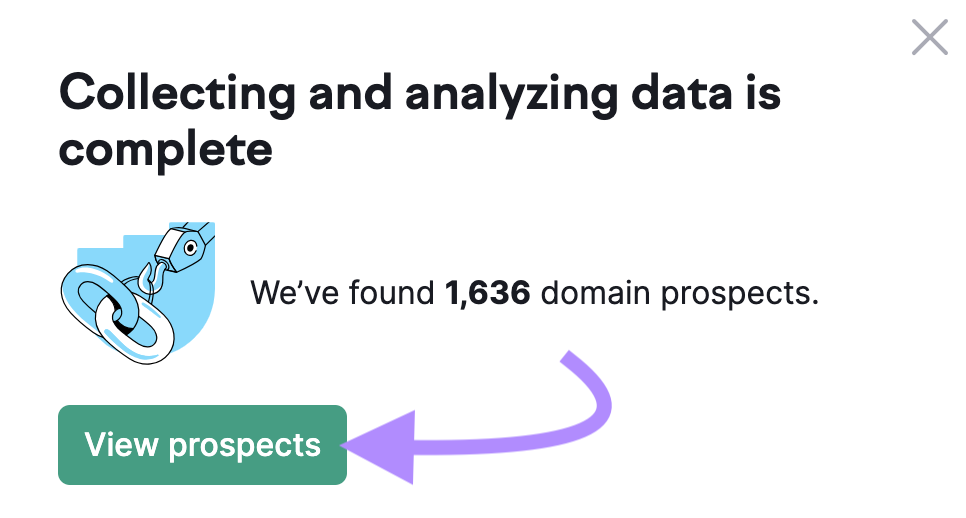Click the View prospects button

pos(202,445)
